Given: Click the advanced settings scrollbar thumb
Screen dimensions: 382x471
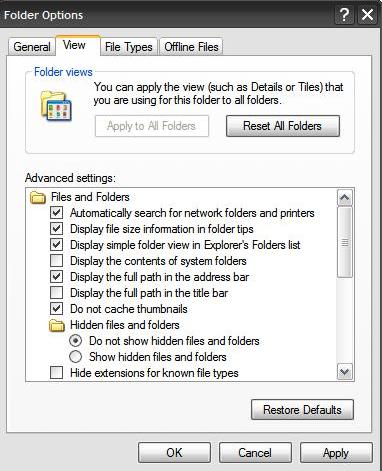Looking at the screenshot, I should pos(344,242).
